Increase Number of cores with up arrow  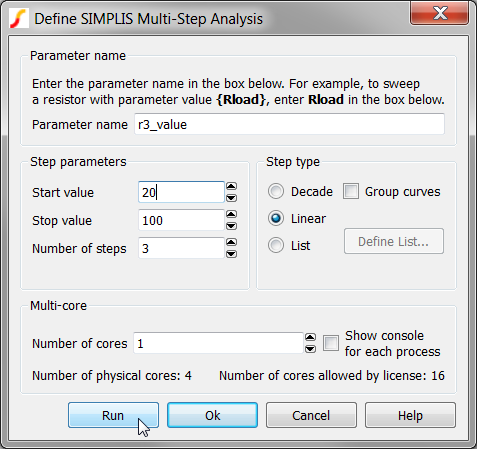[x=310, y=337]
